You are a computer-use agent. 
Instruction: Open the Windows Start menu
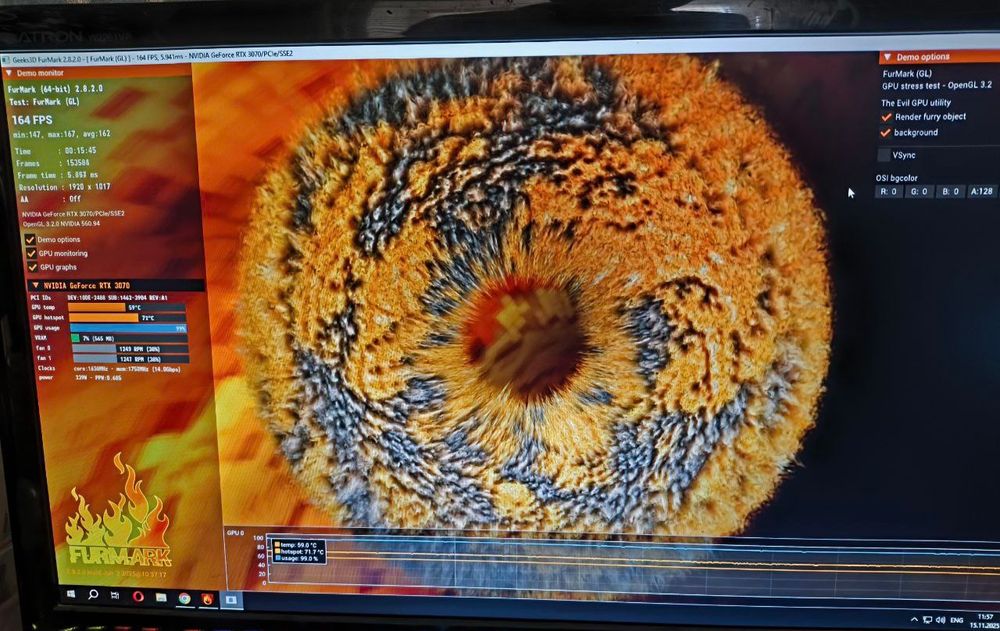point(71,594)
